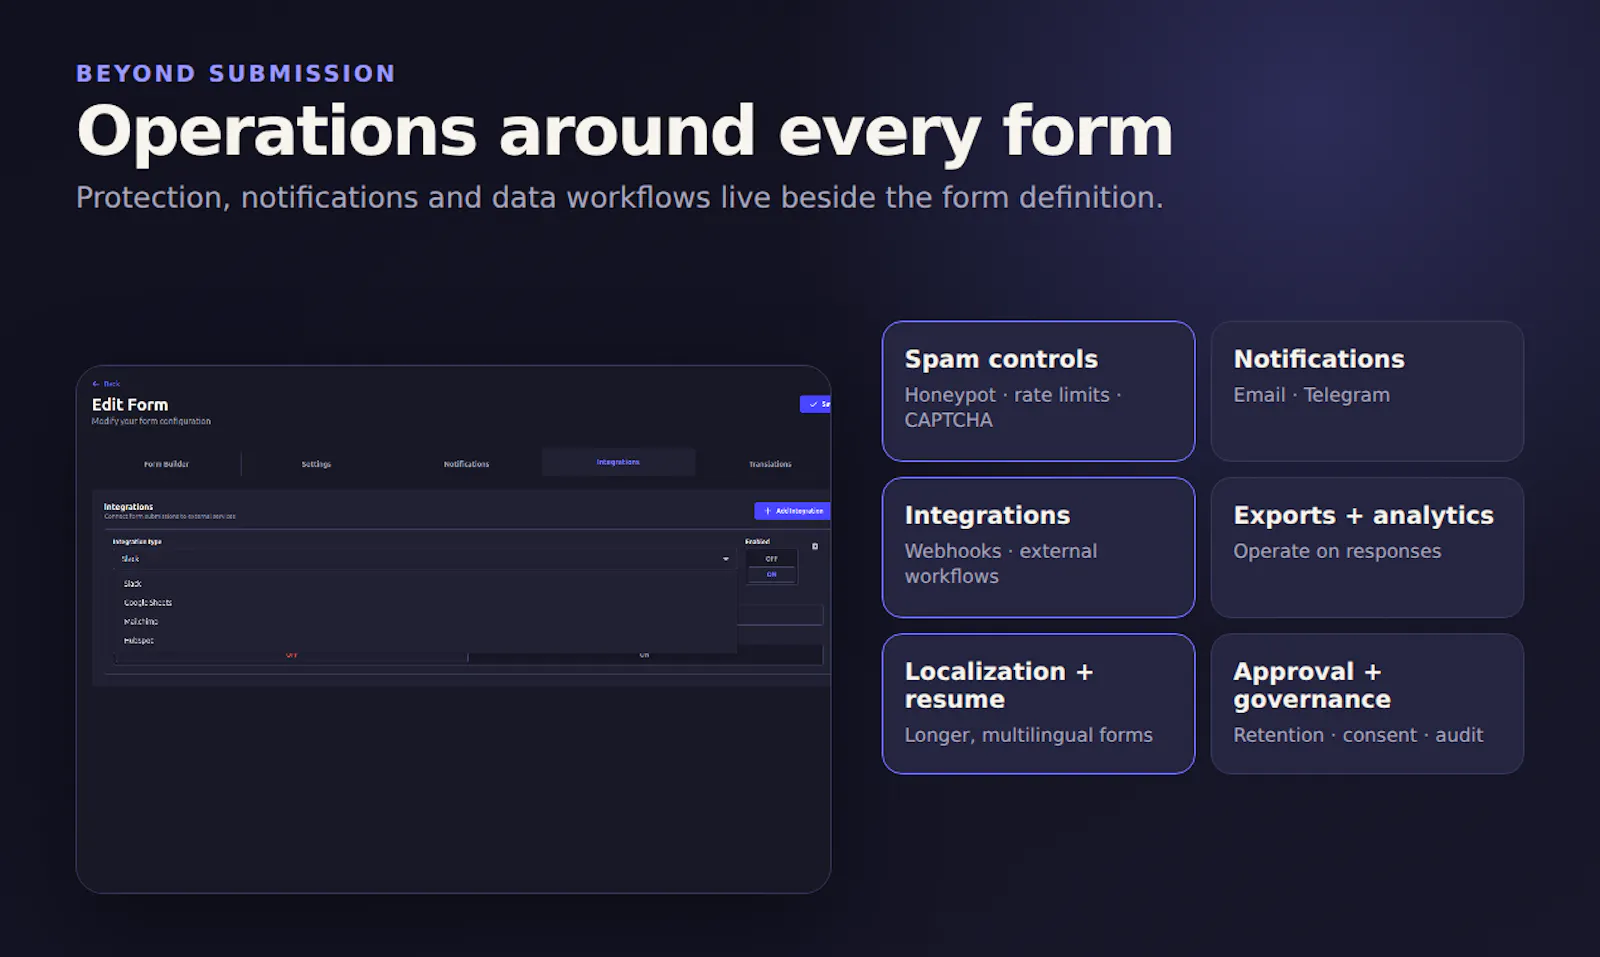Collapse the Integration type dropdown arrow
Screen dimensions: 1600x957
tap(726, 559)
